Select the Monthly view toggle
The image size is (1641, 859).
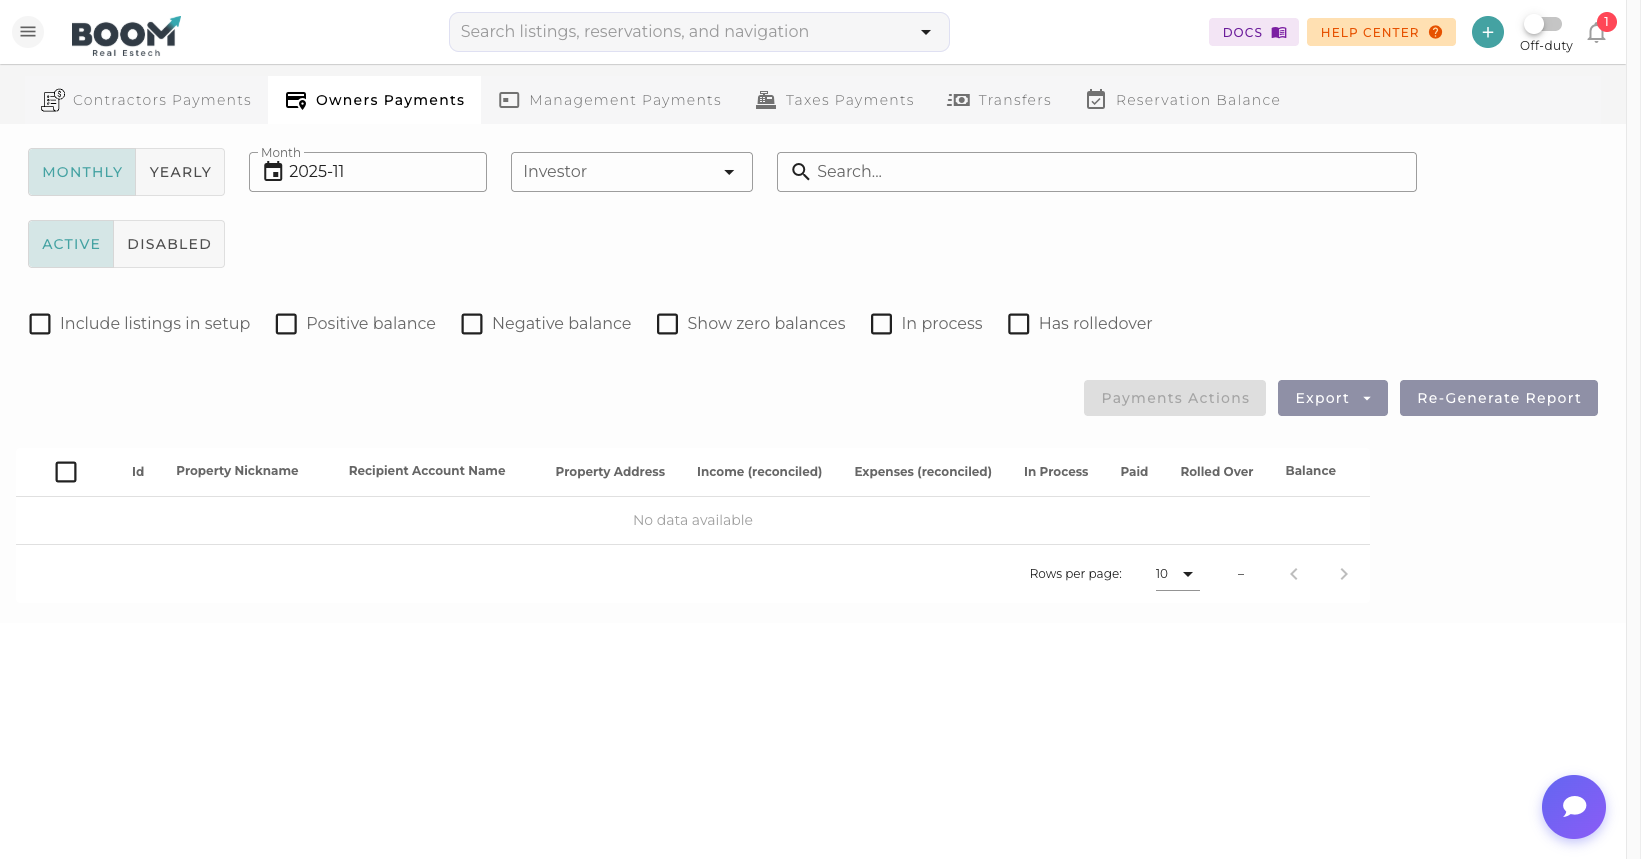[x=82, y=172]
